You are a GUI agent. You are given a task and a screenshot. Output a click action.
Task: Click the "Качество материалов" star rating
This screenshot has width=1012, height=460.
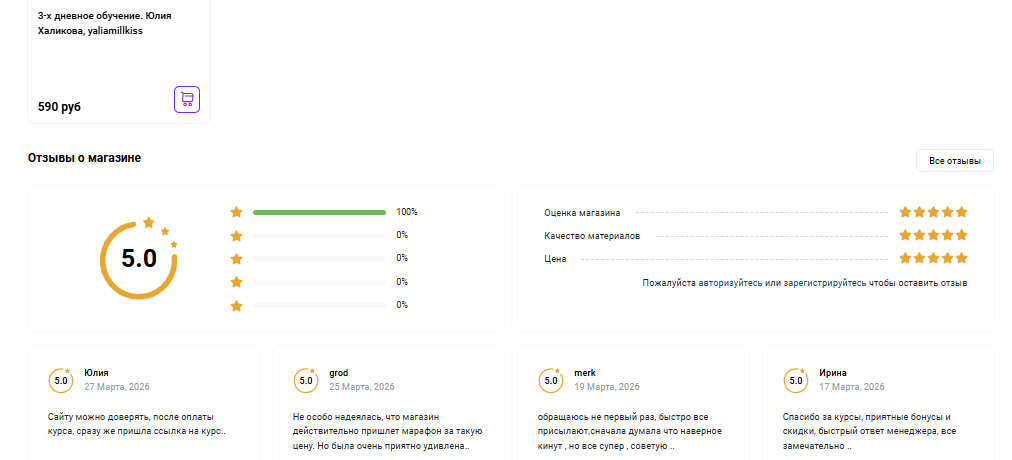point(933,235)
